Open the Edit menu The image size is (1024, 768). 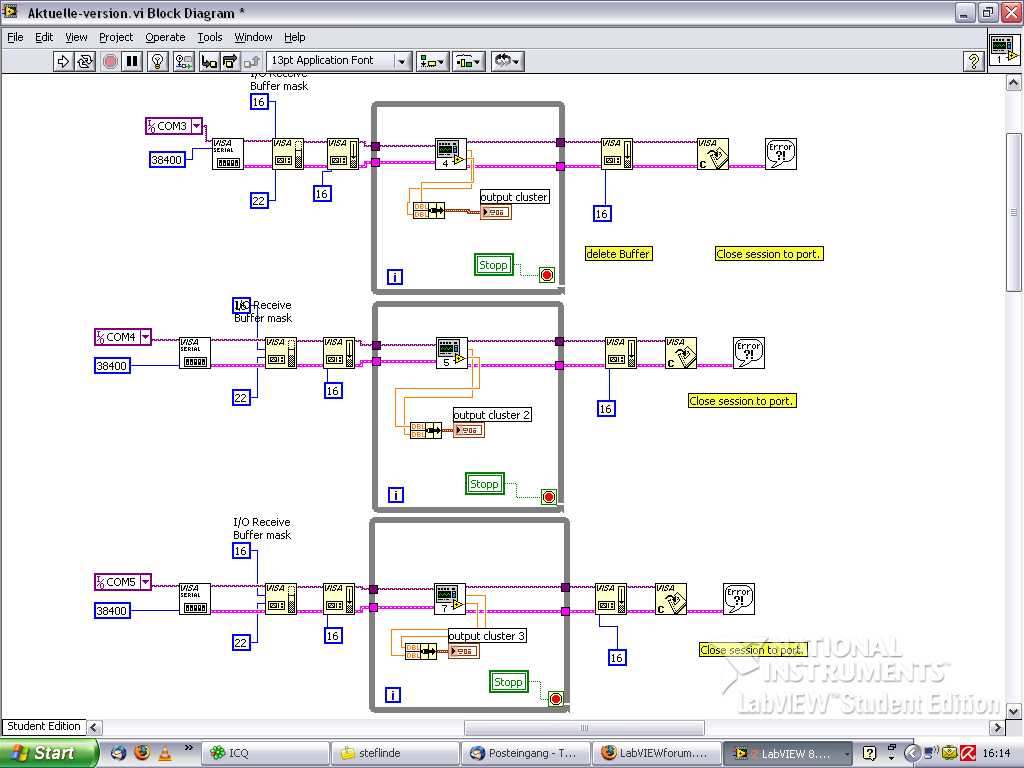click(44, 37)
